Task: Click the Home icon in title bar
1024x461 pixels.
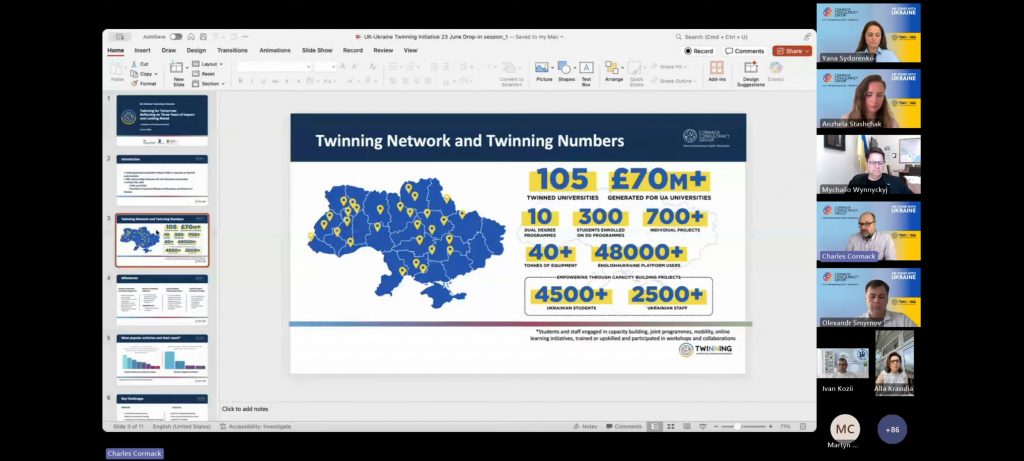Action: tap(191, 37)
